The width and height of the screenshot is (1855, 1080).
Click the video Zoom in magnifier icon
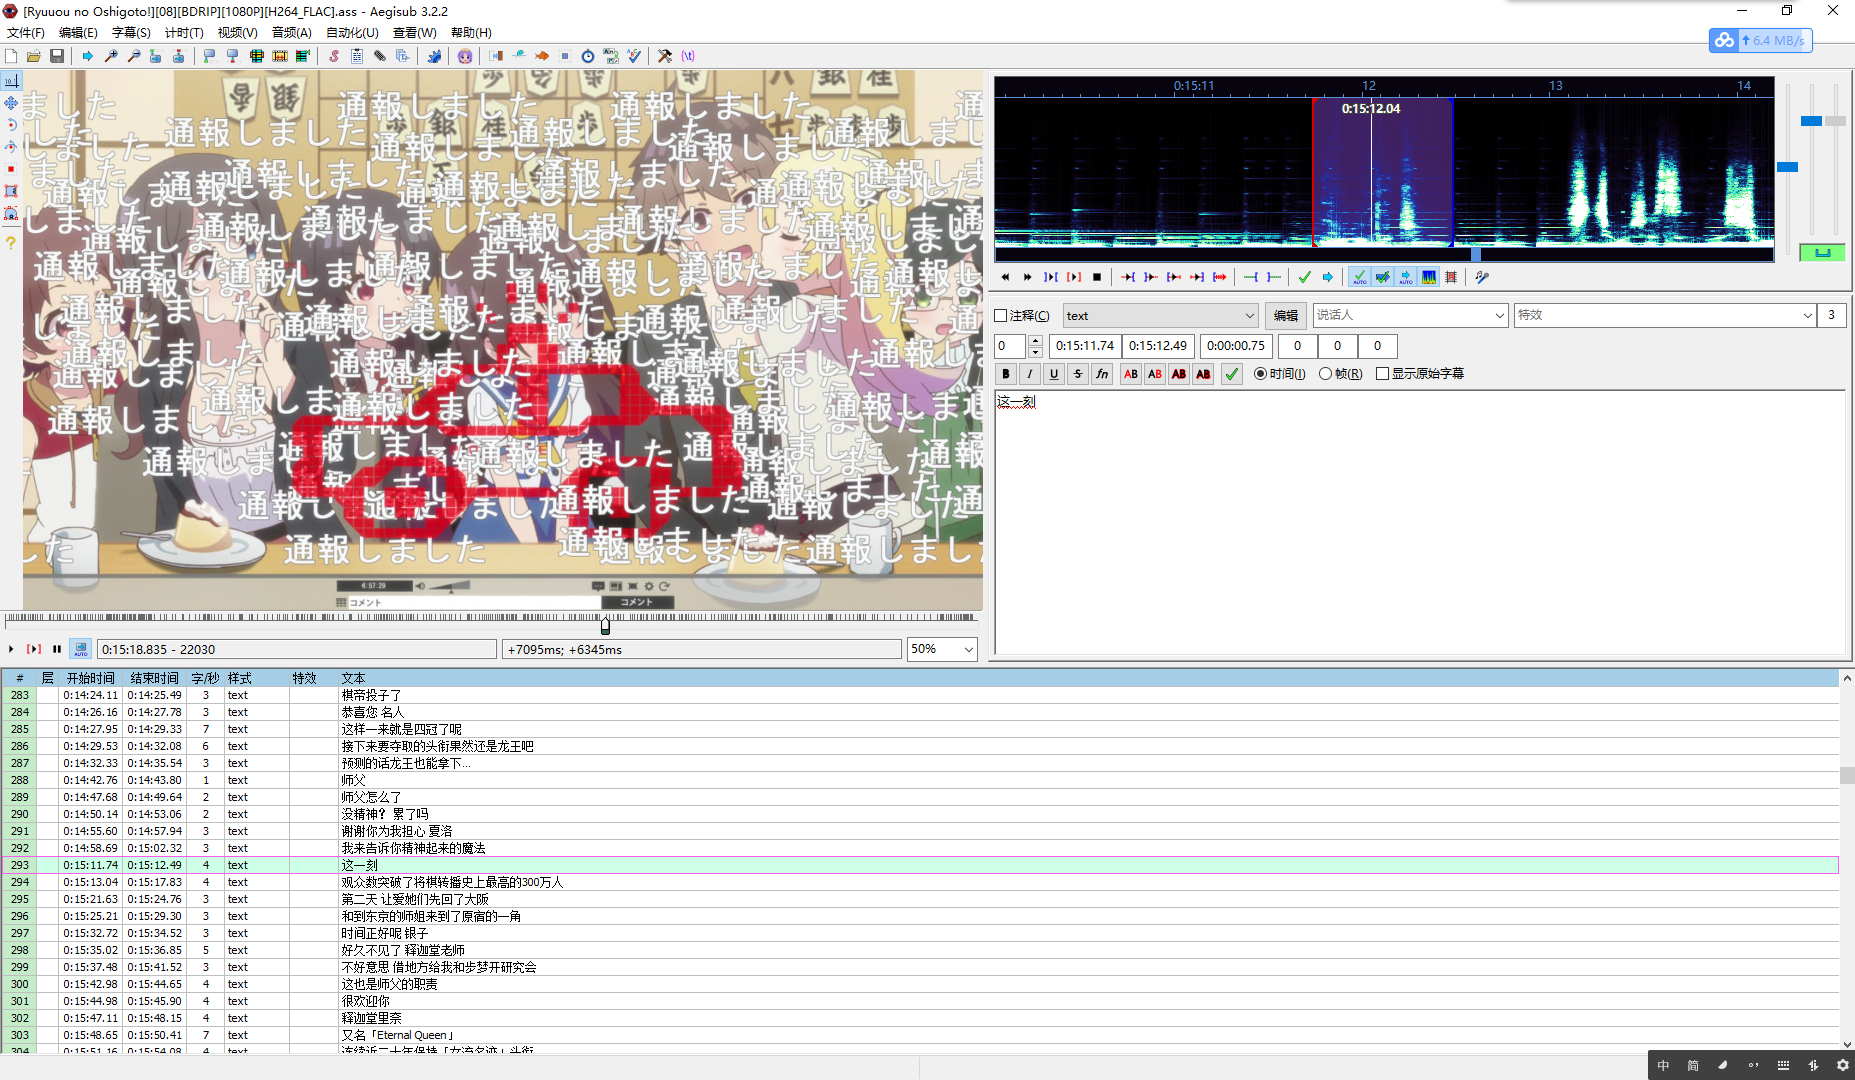click(111, 56)
